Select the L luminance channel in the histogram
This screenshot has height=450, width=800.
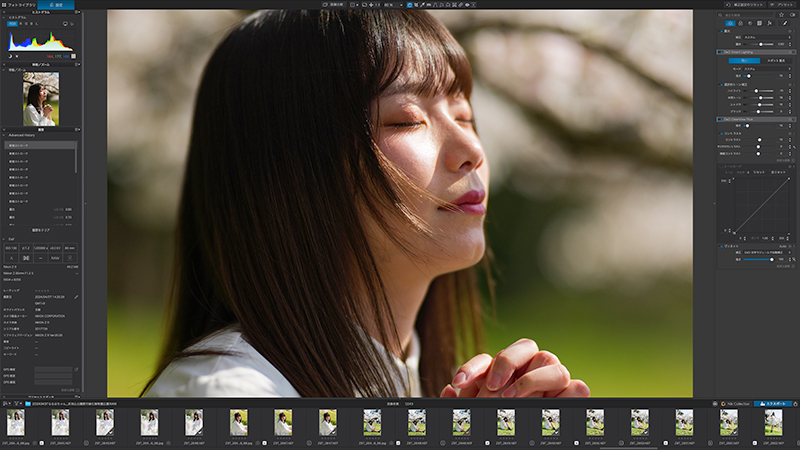[x=36, y=23]
